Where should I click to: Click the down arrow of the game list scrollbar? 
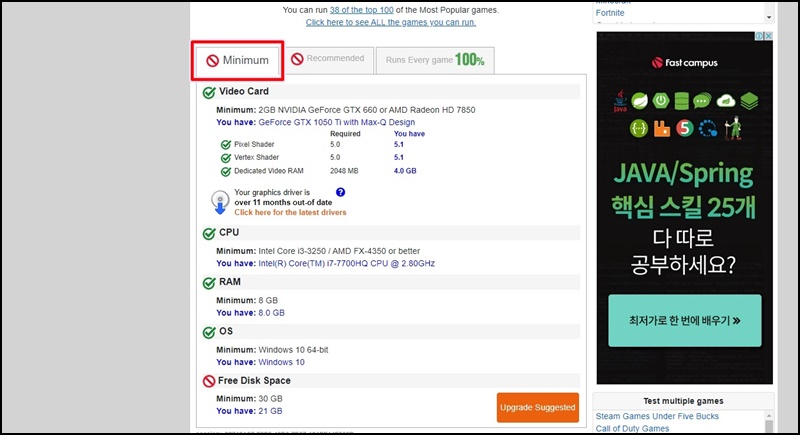[x=769, y=17]
